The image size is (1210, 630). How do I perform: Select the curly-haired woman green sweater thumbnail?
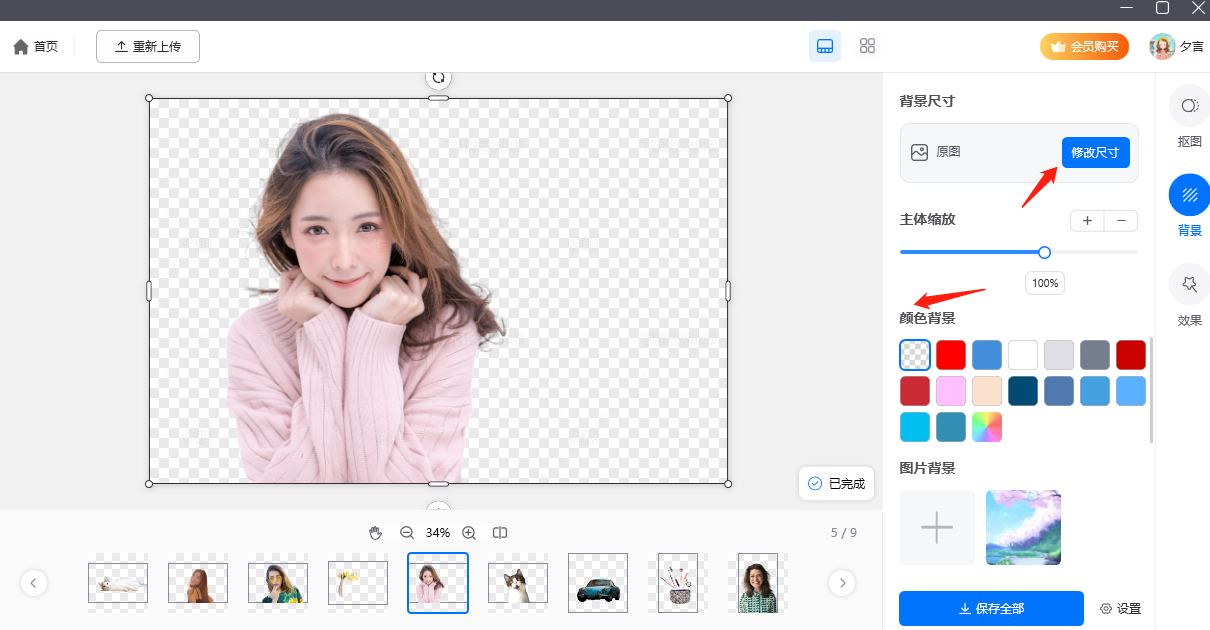(758, 582)
